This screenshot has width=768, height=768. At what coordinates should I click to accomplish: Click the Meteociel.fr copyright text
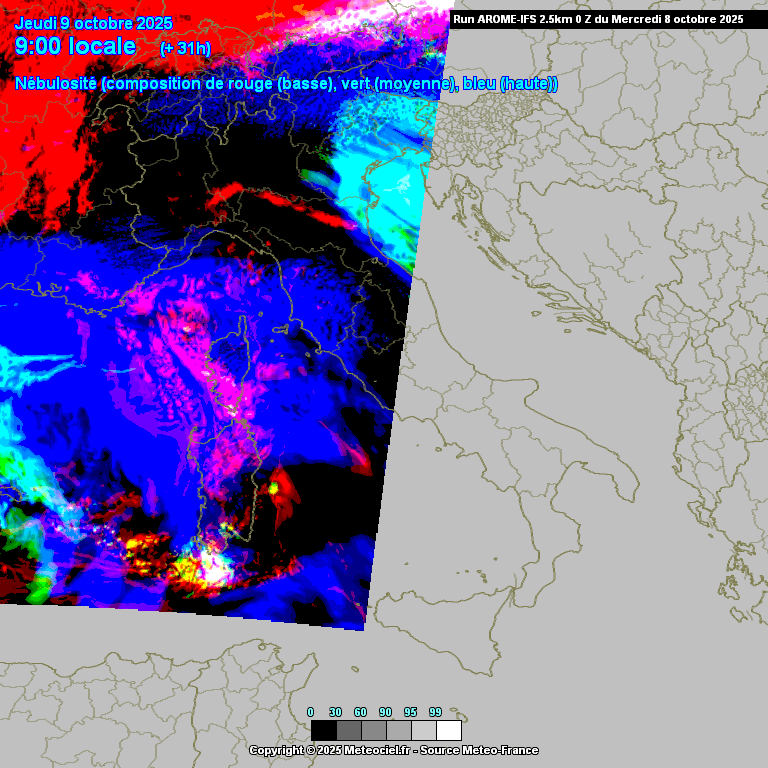tap(393, 750)
